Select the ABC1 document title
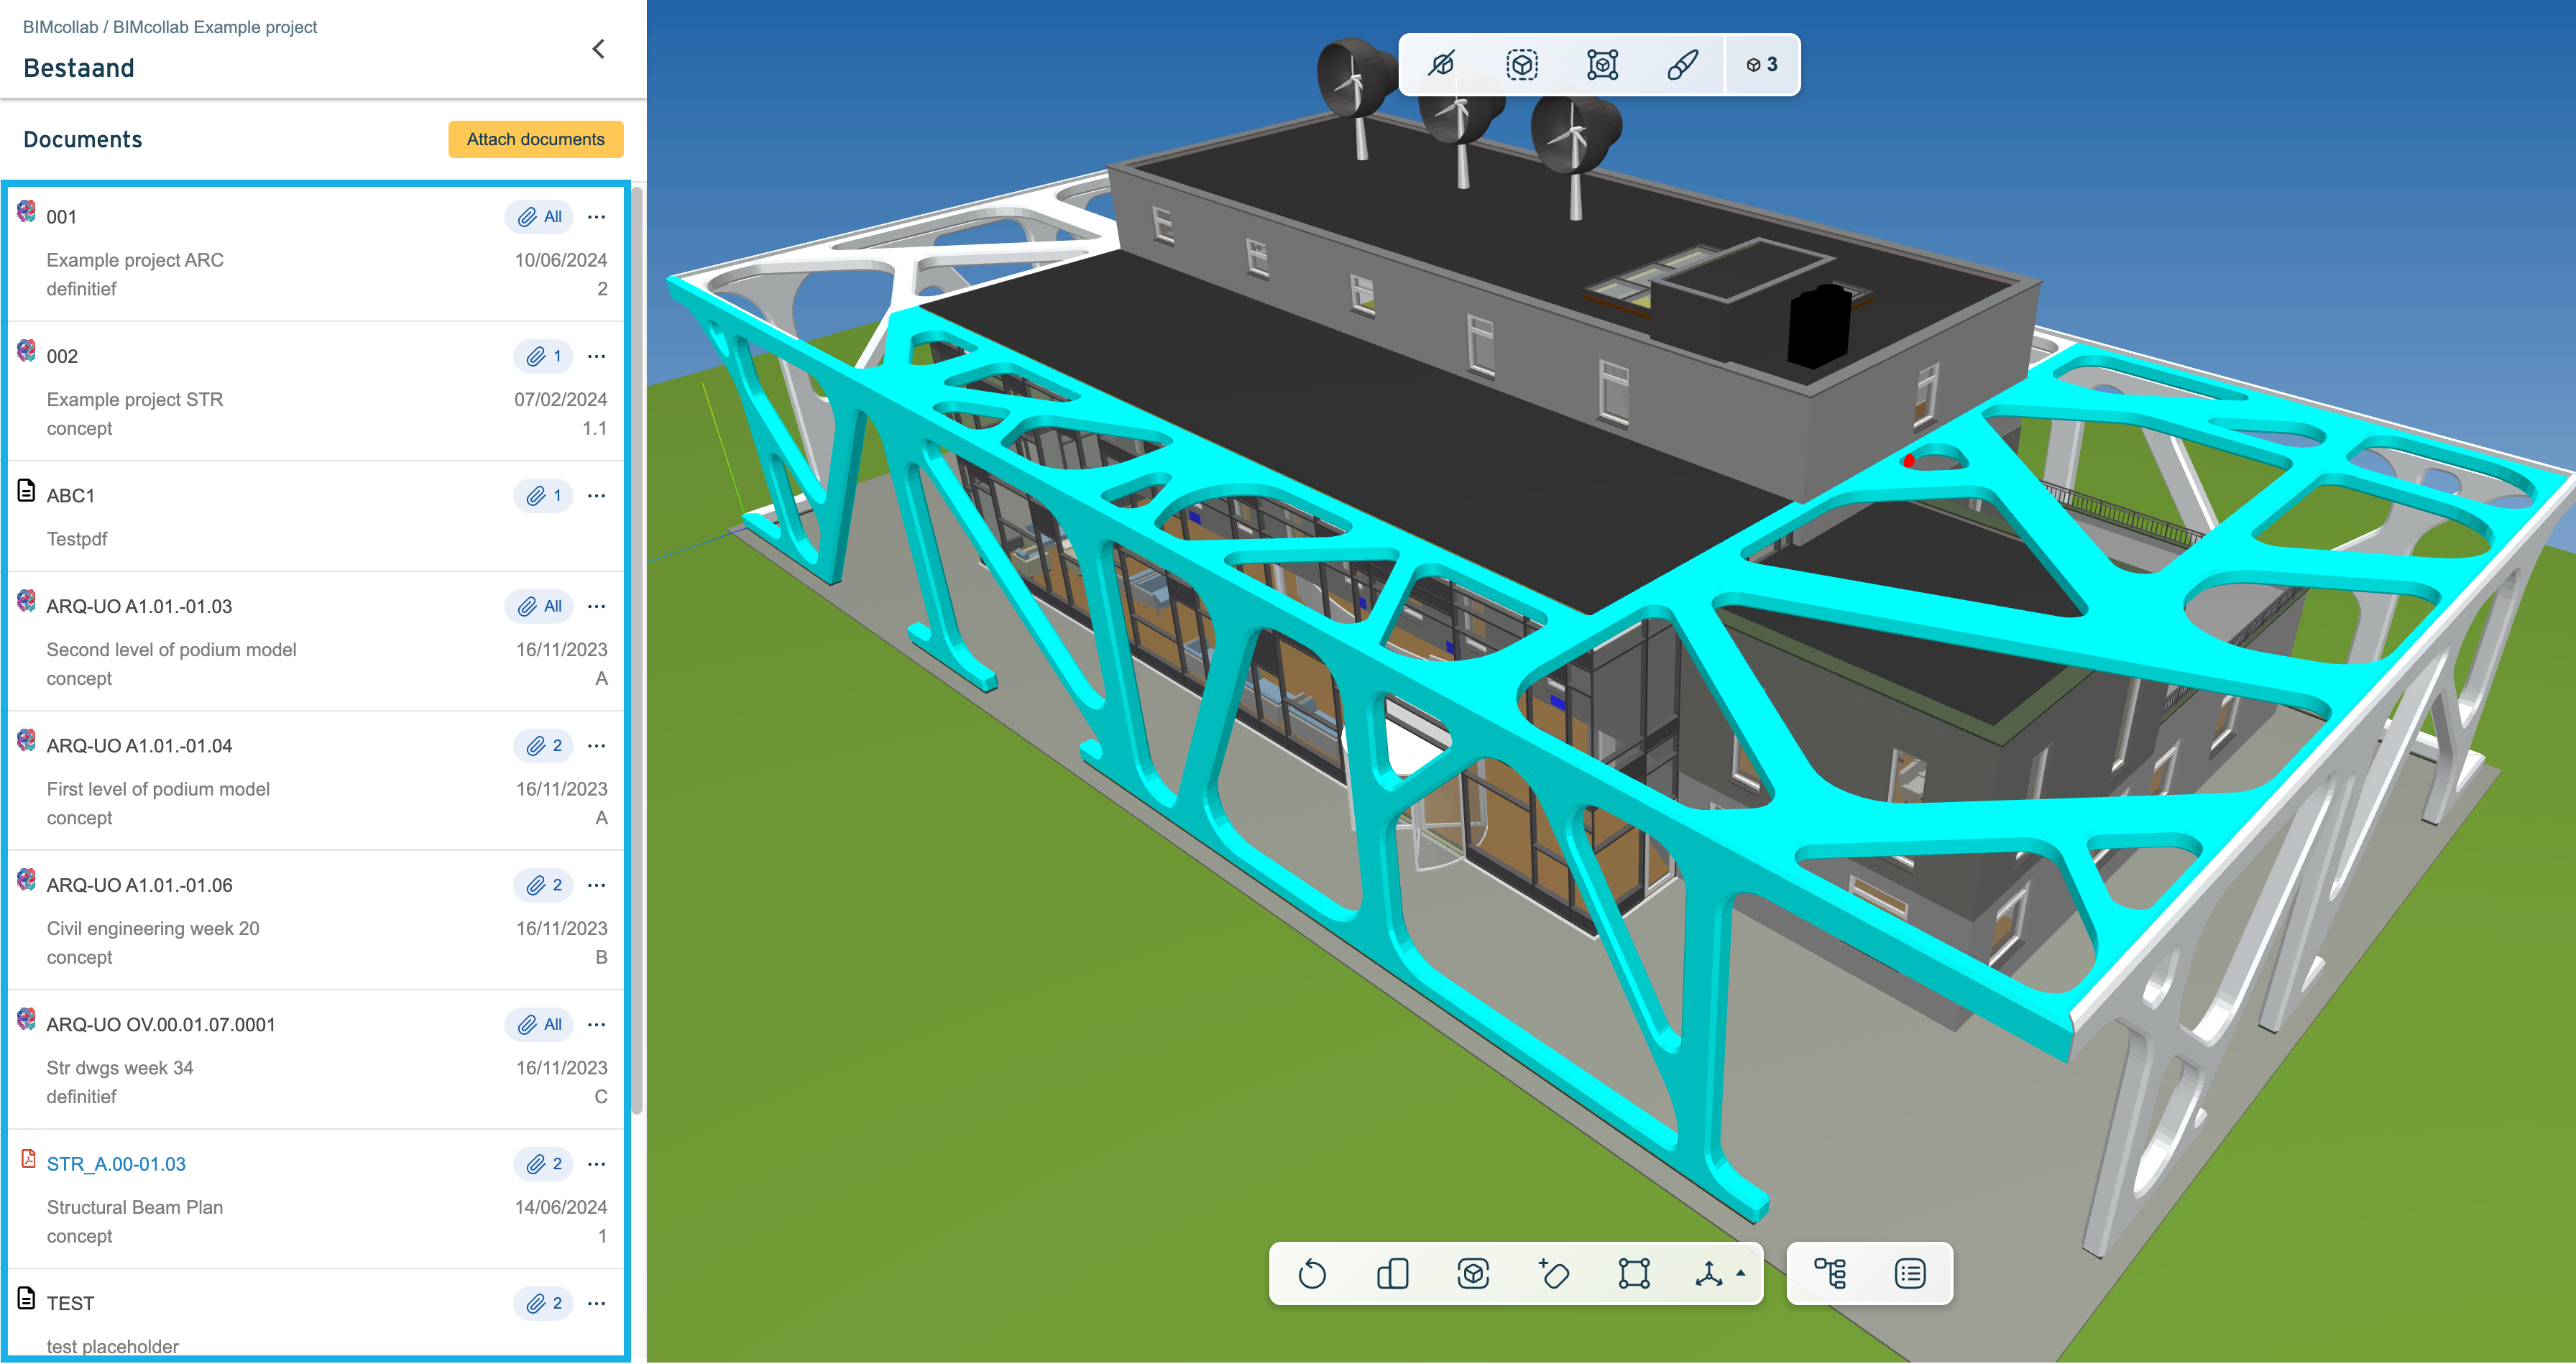Screen dimensions: 2576x1364 coord(70,496)
